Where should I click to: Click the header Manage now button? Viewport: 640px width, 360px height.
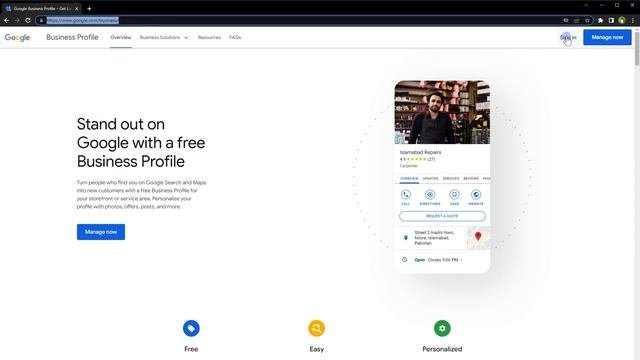(x=607, y=37)
